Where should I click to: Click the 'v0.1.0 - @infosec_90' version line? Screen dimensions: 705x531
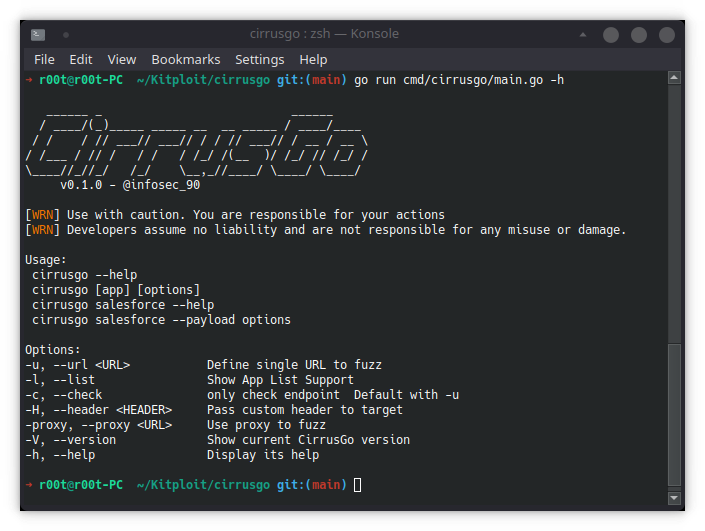(130, 185)
